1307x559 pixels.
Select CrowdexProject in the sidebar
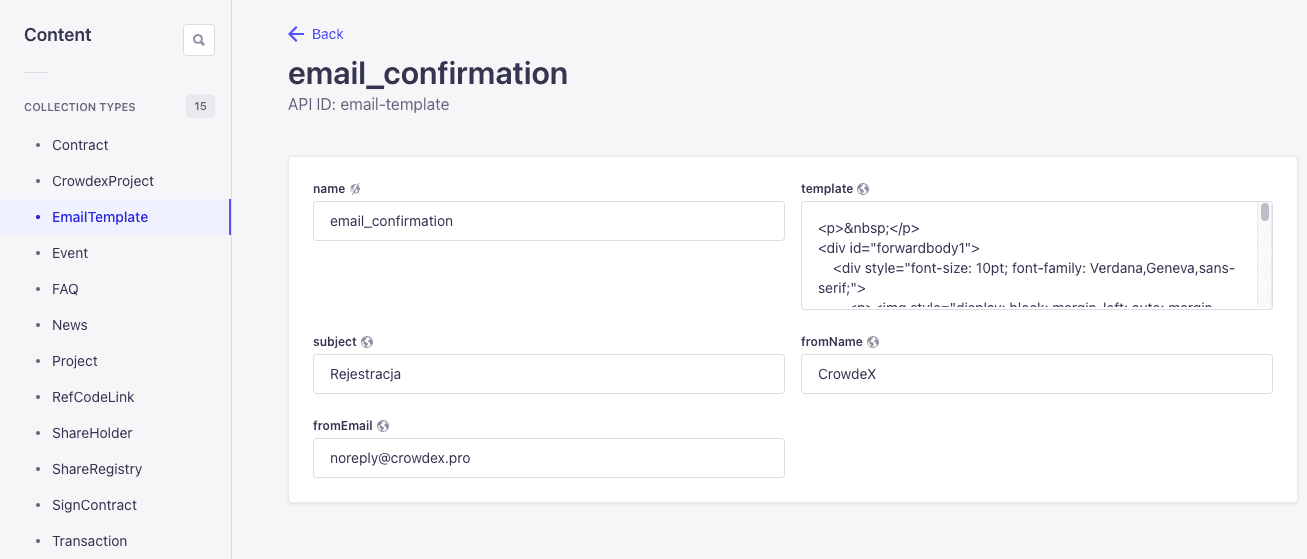pos(103,181)
